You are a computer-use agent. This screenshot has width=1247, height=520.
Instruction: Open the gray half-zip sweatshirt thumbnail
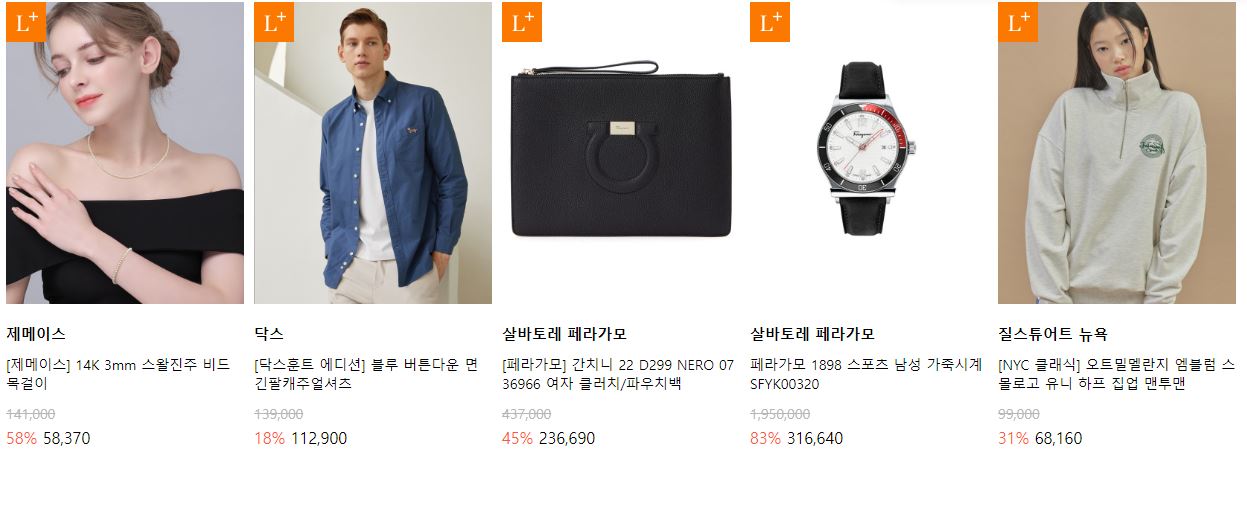[1117, 153]
